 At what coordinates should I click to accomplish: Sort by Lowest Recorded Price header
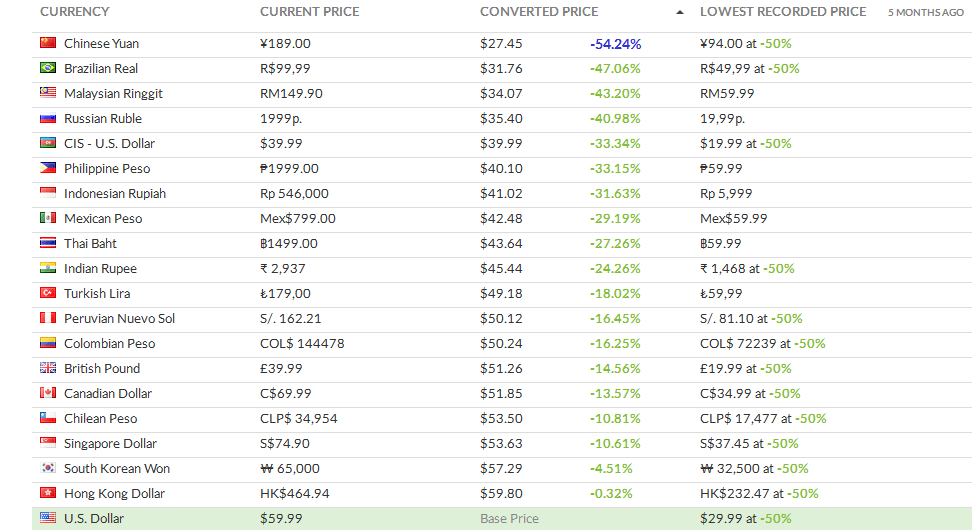[783, 12]
